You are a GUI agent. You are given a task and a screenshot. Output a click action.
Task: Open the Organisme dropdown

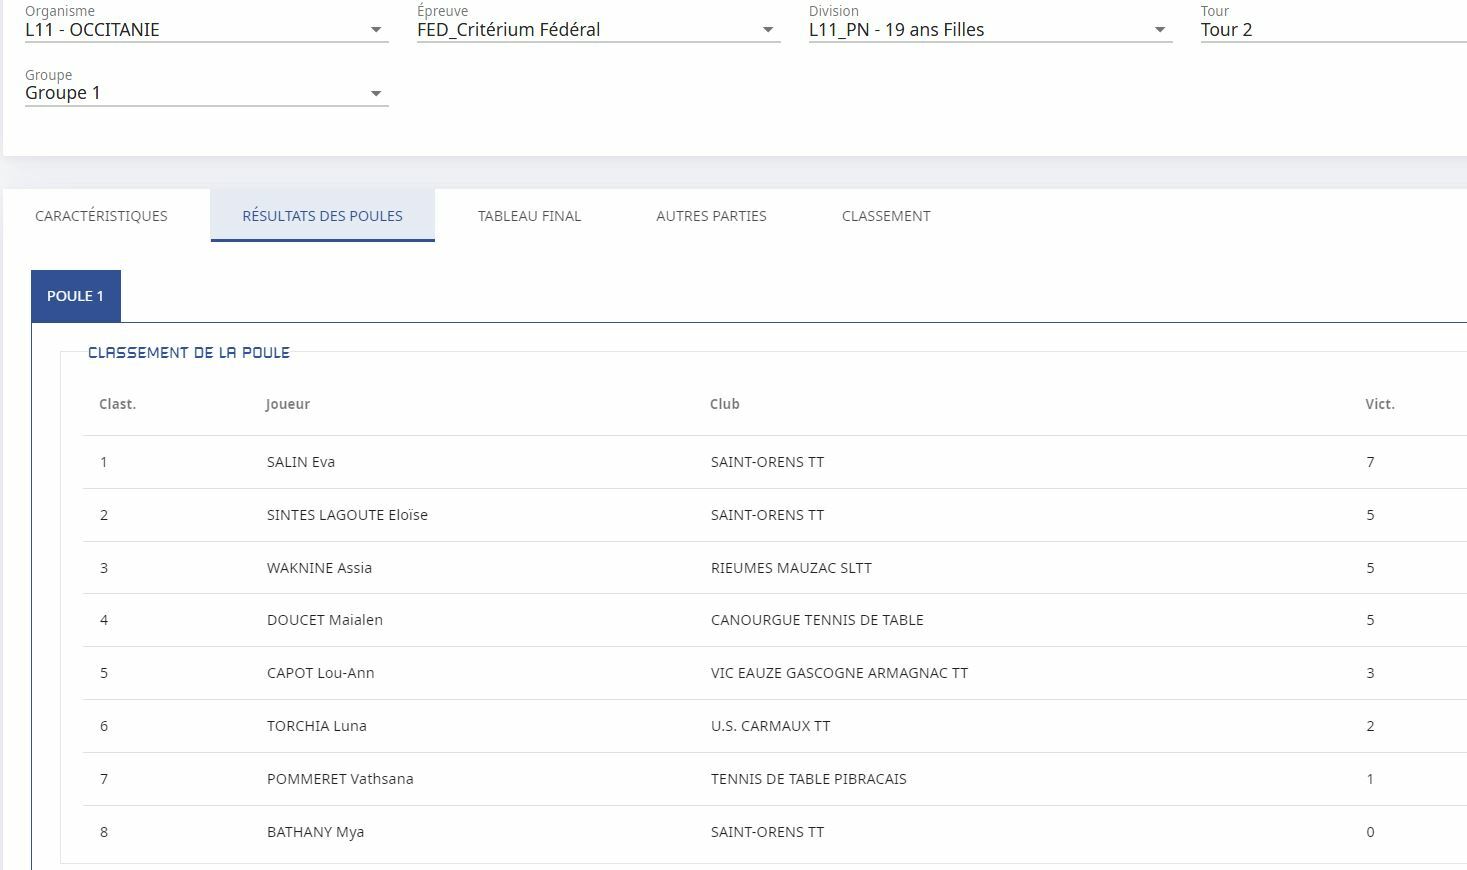(x=205, y=30)
